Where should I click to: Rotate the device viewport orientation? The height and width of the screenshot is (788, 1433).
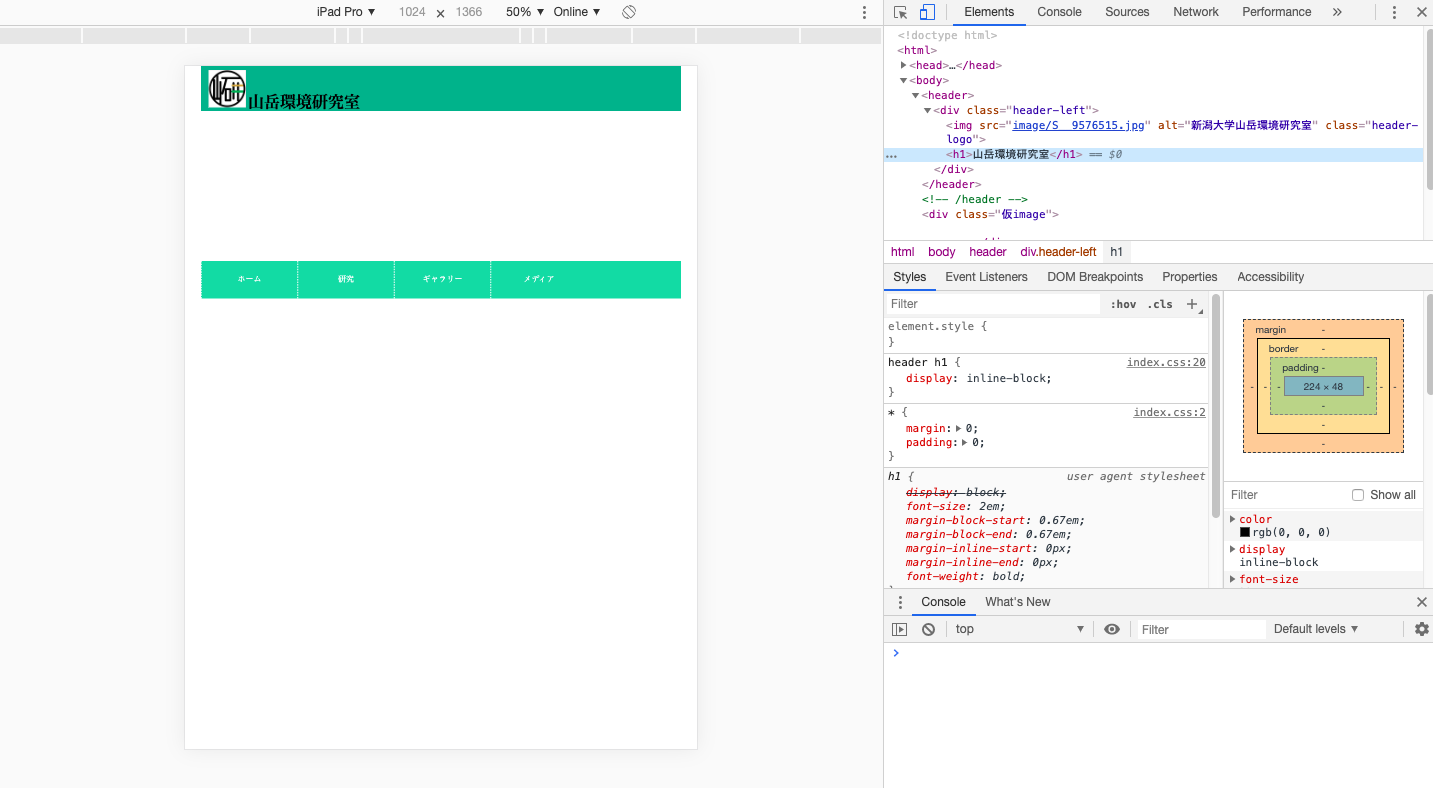point(629,12)
